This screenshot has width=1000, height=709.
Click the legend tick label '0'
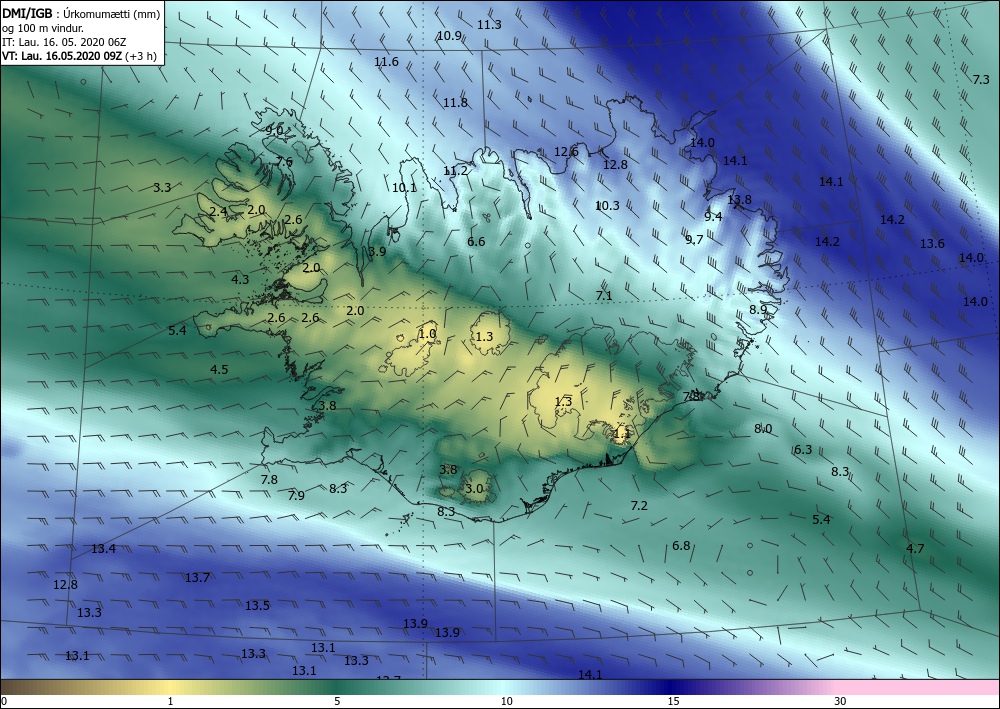4,701
